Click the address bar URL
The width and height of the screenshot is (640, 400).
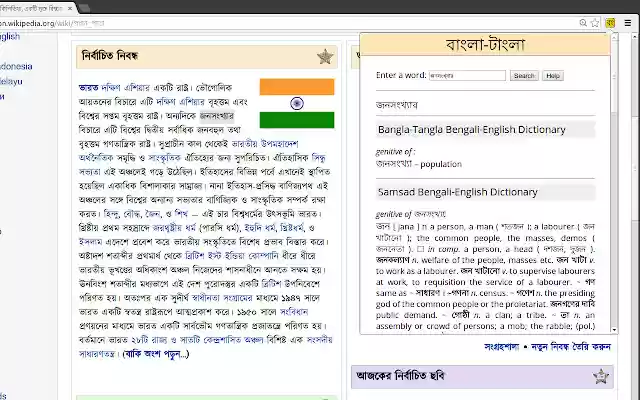click(52, 23)
